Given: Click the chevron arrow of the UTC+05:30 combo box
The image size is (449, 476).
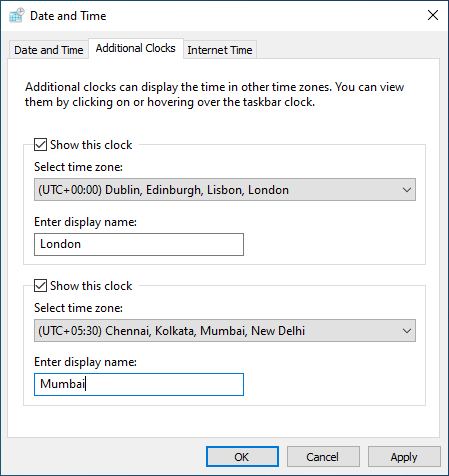Looking at the screenshot, I should [406, 331].
